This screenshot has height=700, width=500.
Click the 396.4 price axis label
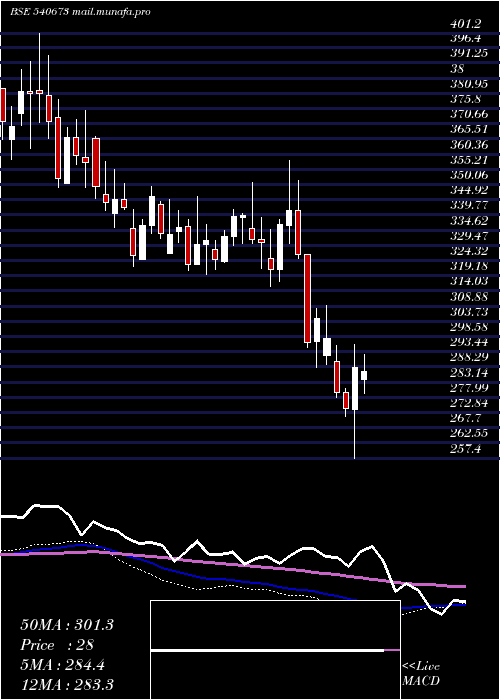466,38
